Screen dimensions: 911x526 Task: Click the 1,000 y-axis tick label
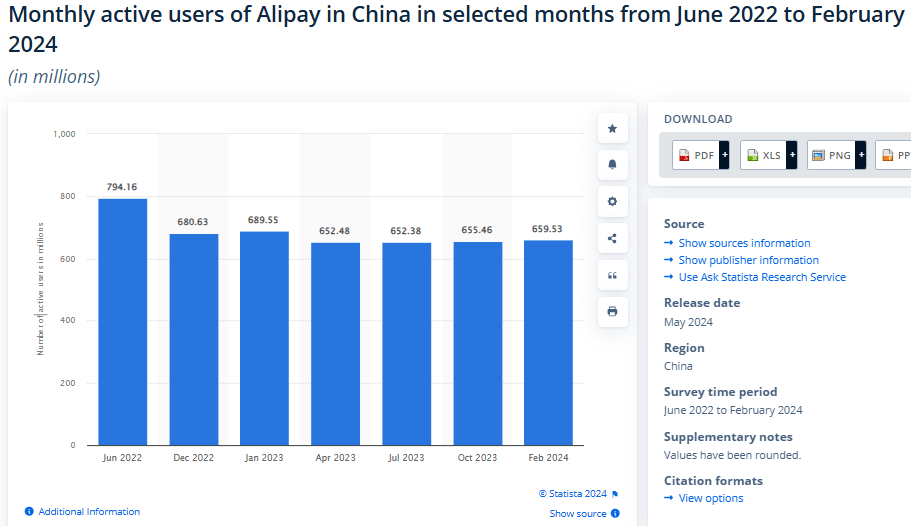[64, 134]
